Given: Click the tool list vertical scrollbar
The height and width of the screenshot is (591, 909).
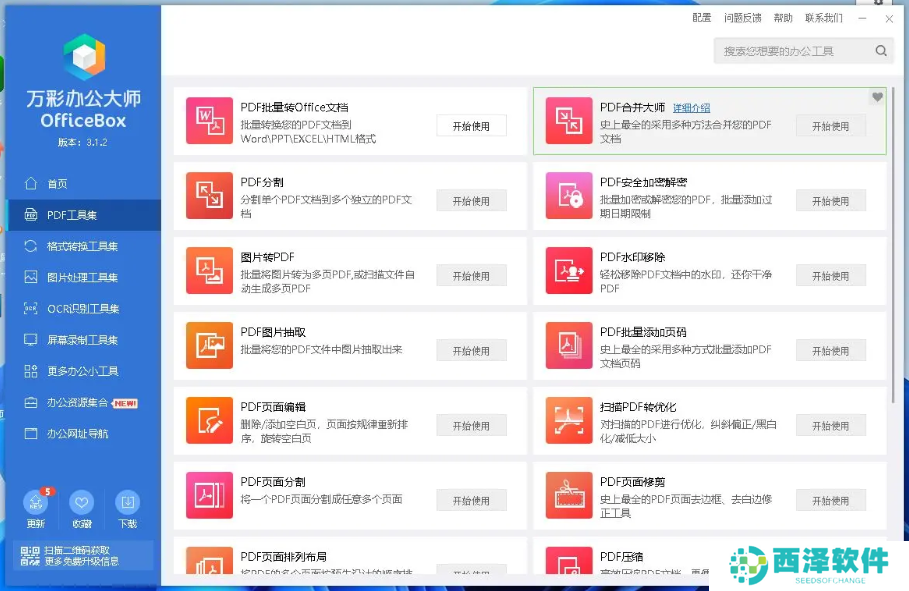Looking at the screenshot, I should pos(893,245).
